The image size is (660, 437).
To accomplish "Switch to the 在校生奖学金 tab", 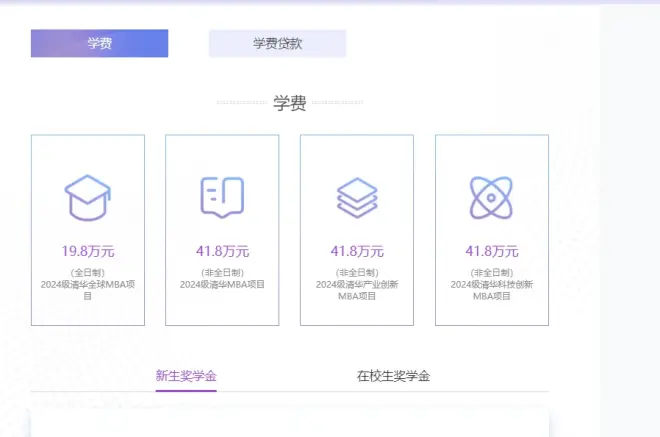I will (393, 376).
